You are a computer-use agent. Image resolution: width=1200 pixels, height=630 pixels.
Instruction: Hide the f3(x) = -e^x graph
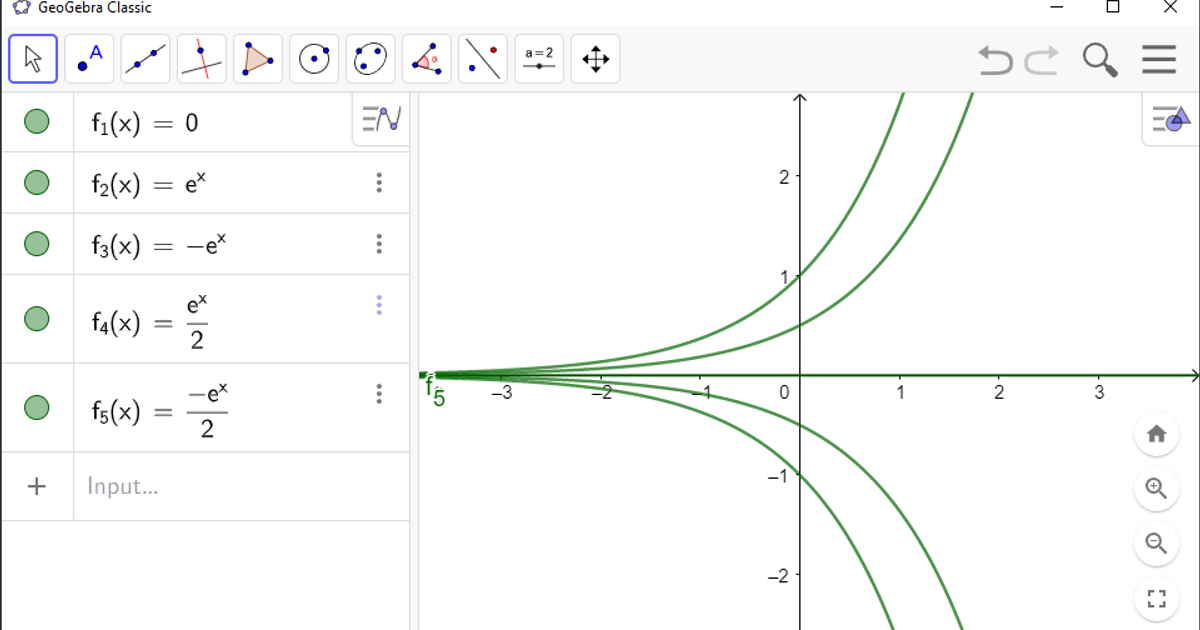pyautogui.click(x=37, y=243)
